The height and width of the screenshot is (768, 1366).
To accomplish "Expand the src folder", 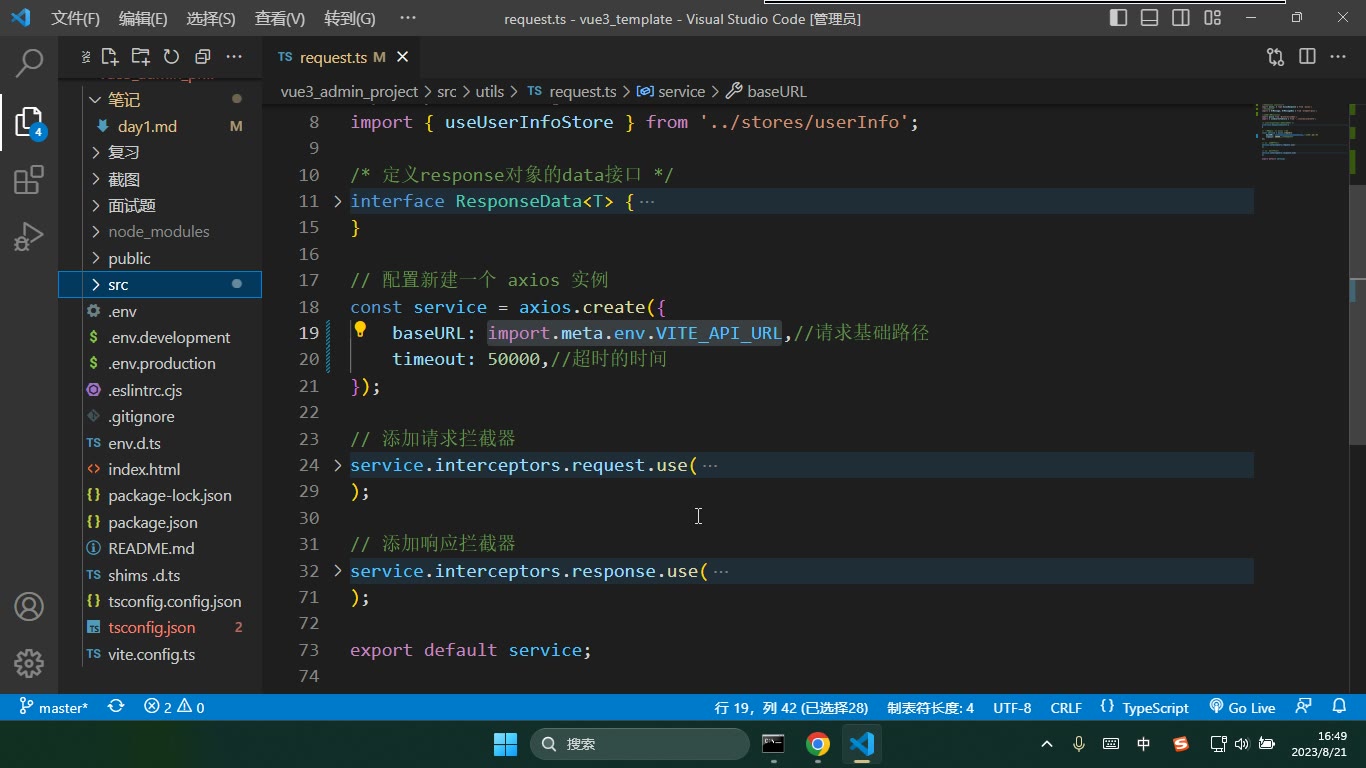I will pos(160,284).
